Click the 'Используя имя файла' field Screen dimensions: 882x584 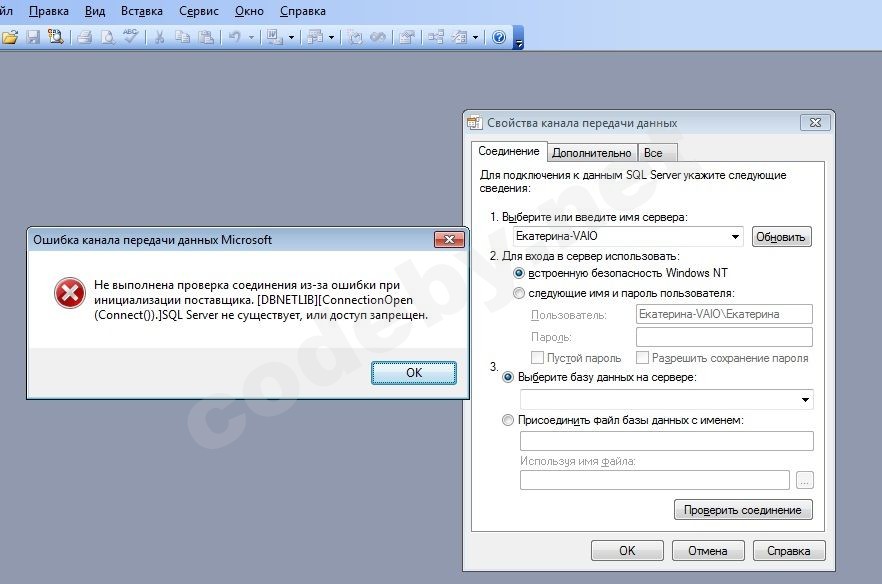coord(655,480)
